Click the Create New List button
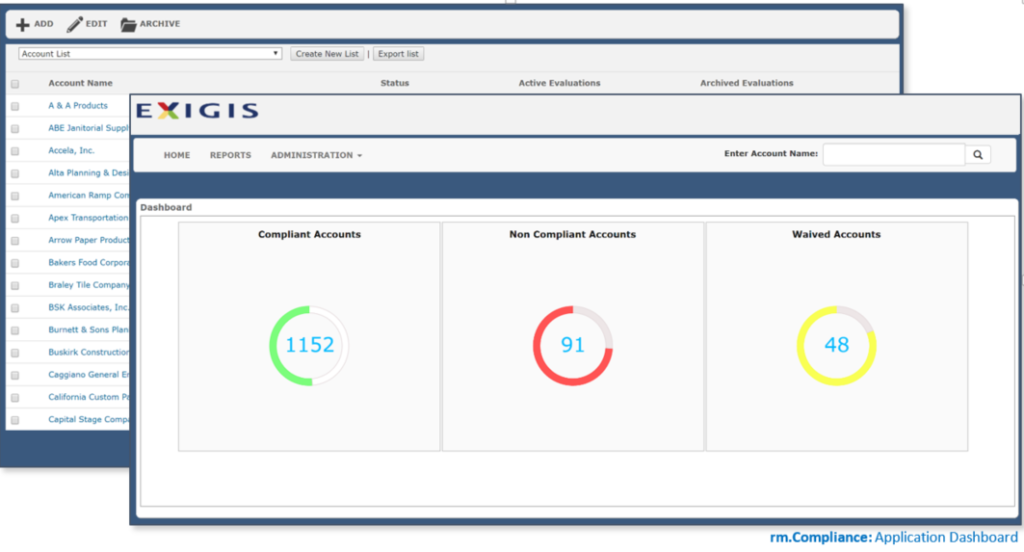Image resolution: width=1024 pixels, height=552 pixels. click(x=327, y=54)
